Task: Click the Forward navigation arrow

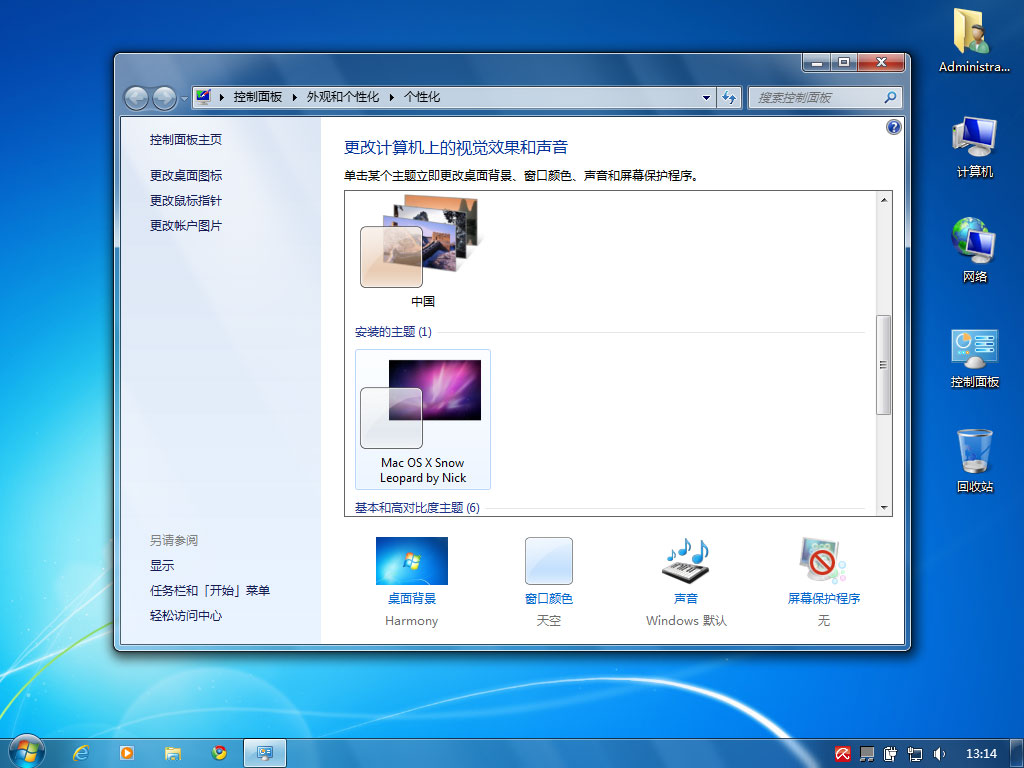Action: pos(164,99)
